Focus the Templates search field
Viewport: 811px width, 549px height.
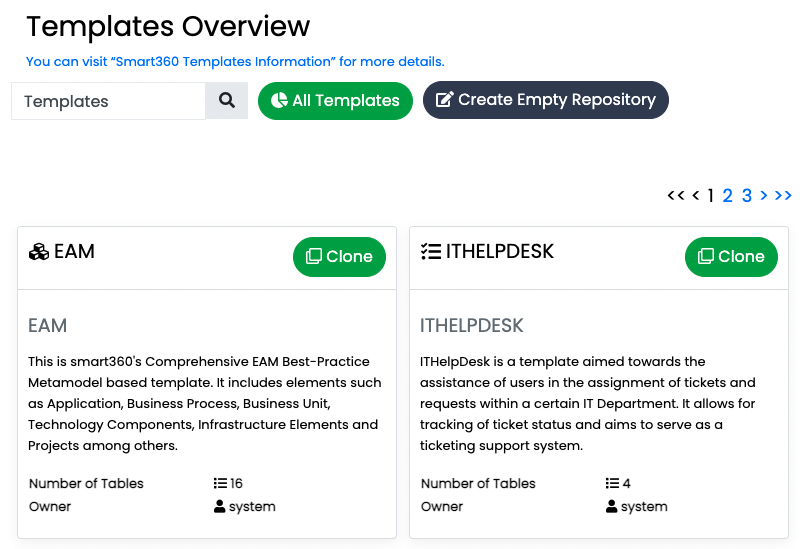coord(109,101)
